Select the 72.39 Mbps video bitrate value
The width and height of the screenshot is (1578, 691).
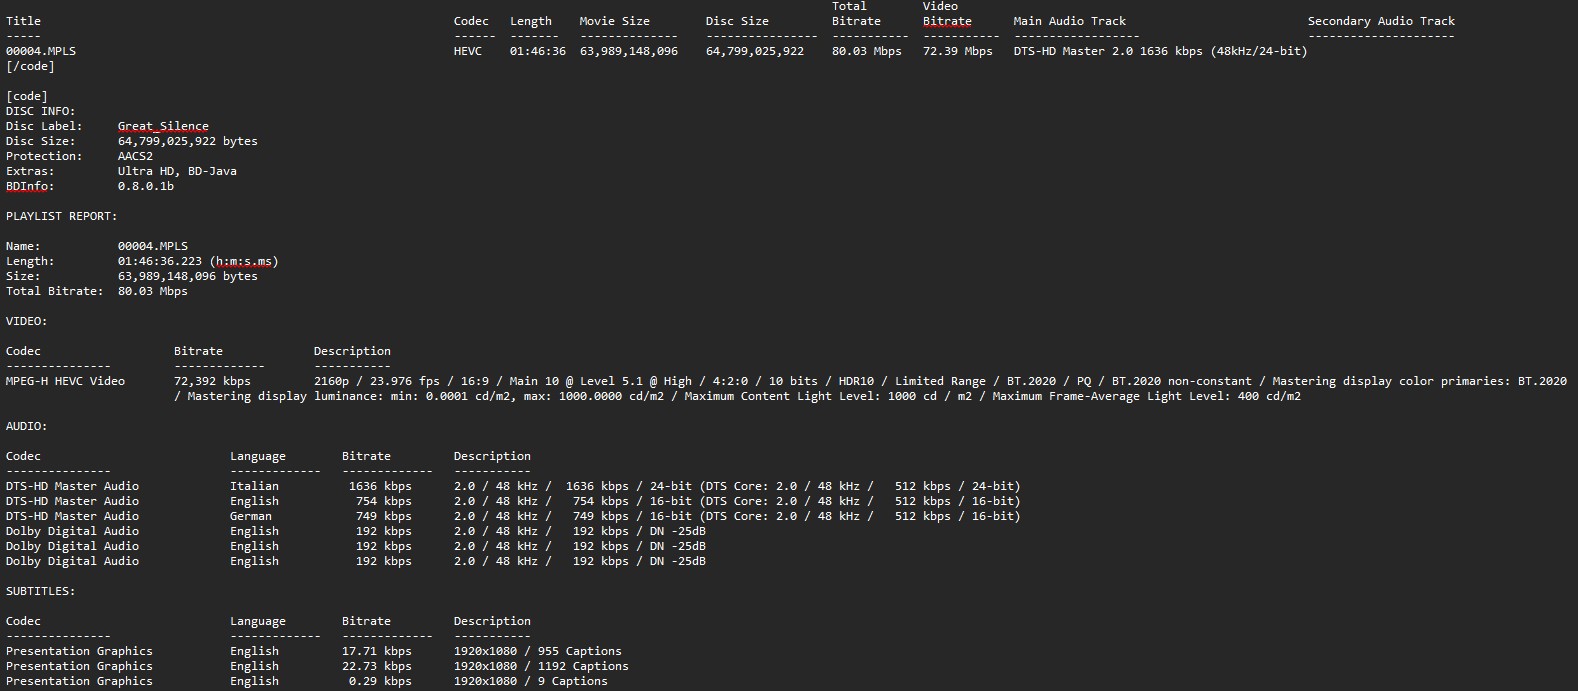[957, 51]
